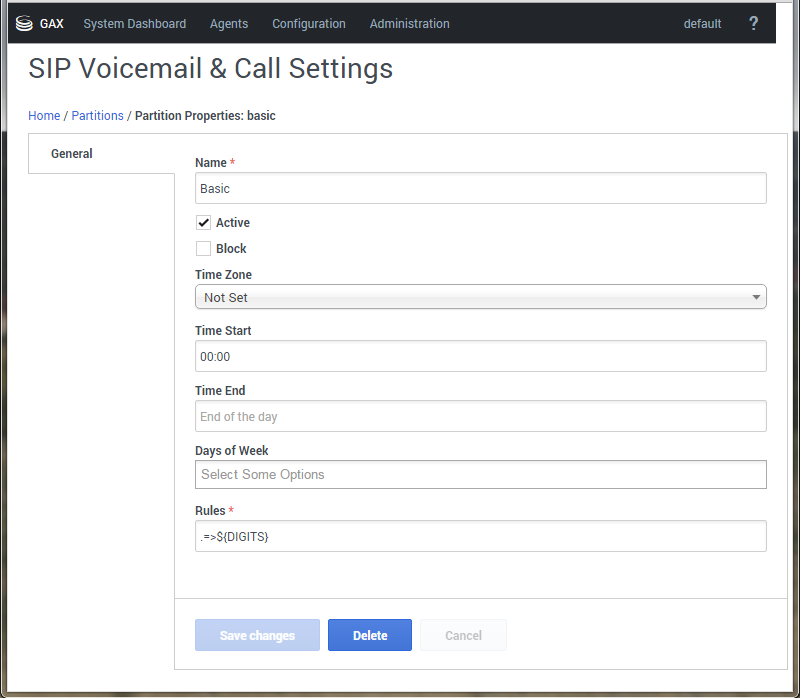
Task: Go to Home breadcrumb link
Action: pos(44,116)
